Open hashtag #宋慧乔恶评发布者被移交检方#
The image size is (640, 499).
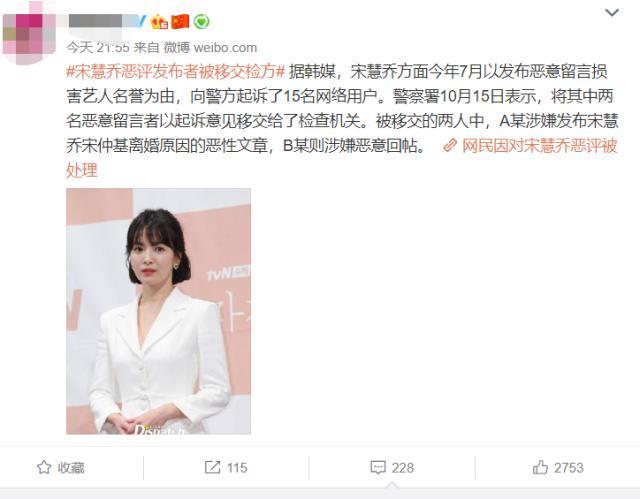[176, 72]
